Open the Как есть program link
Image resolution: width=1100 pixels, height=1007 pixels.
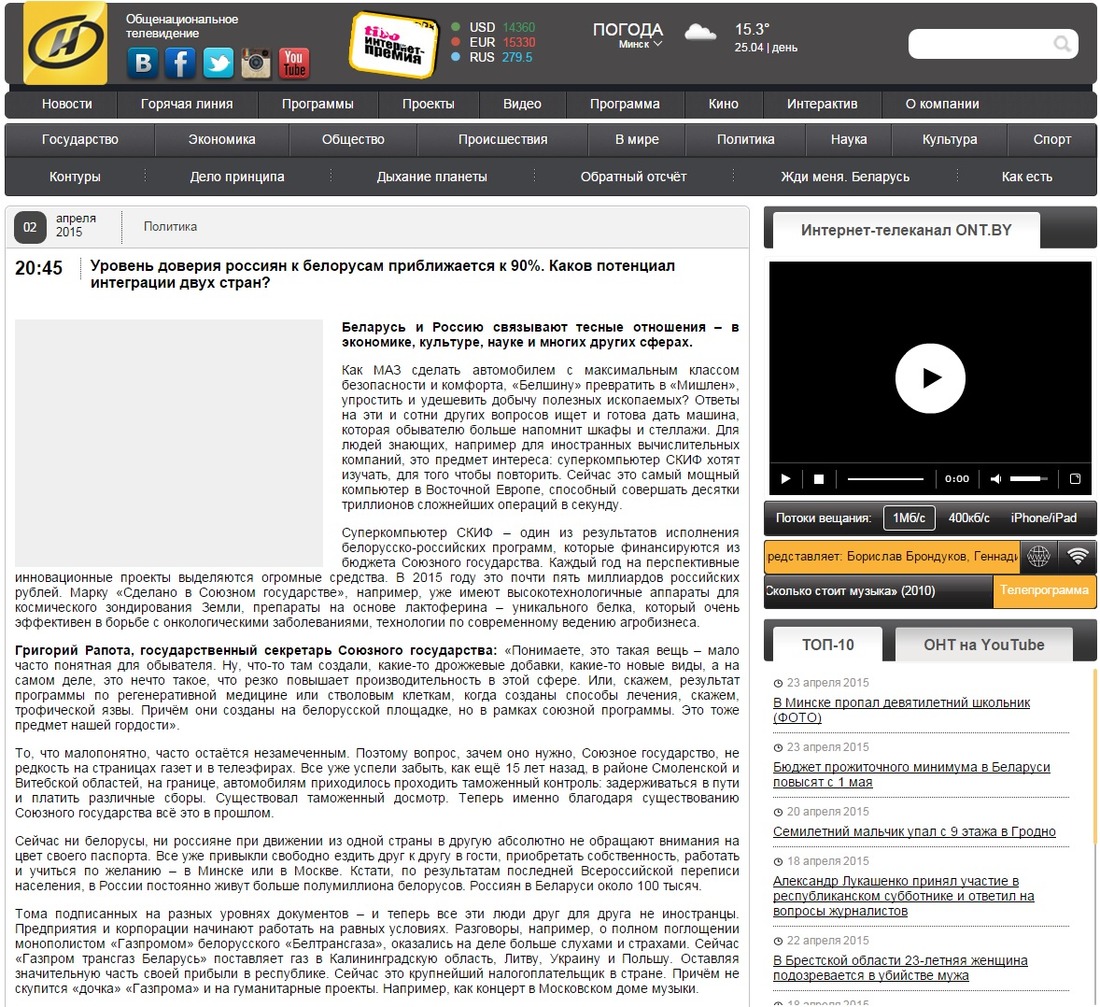(1026, 177)
